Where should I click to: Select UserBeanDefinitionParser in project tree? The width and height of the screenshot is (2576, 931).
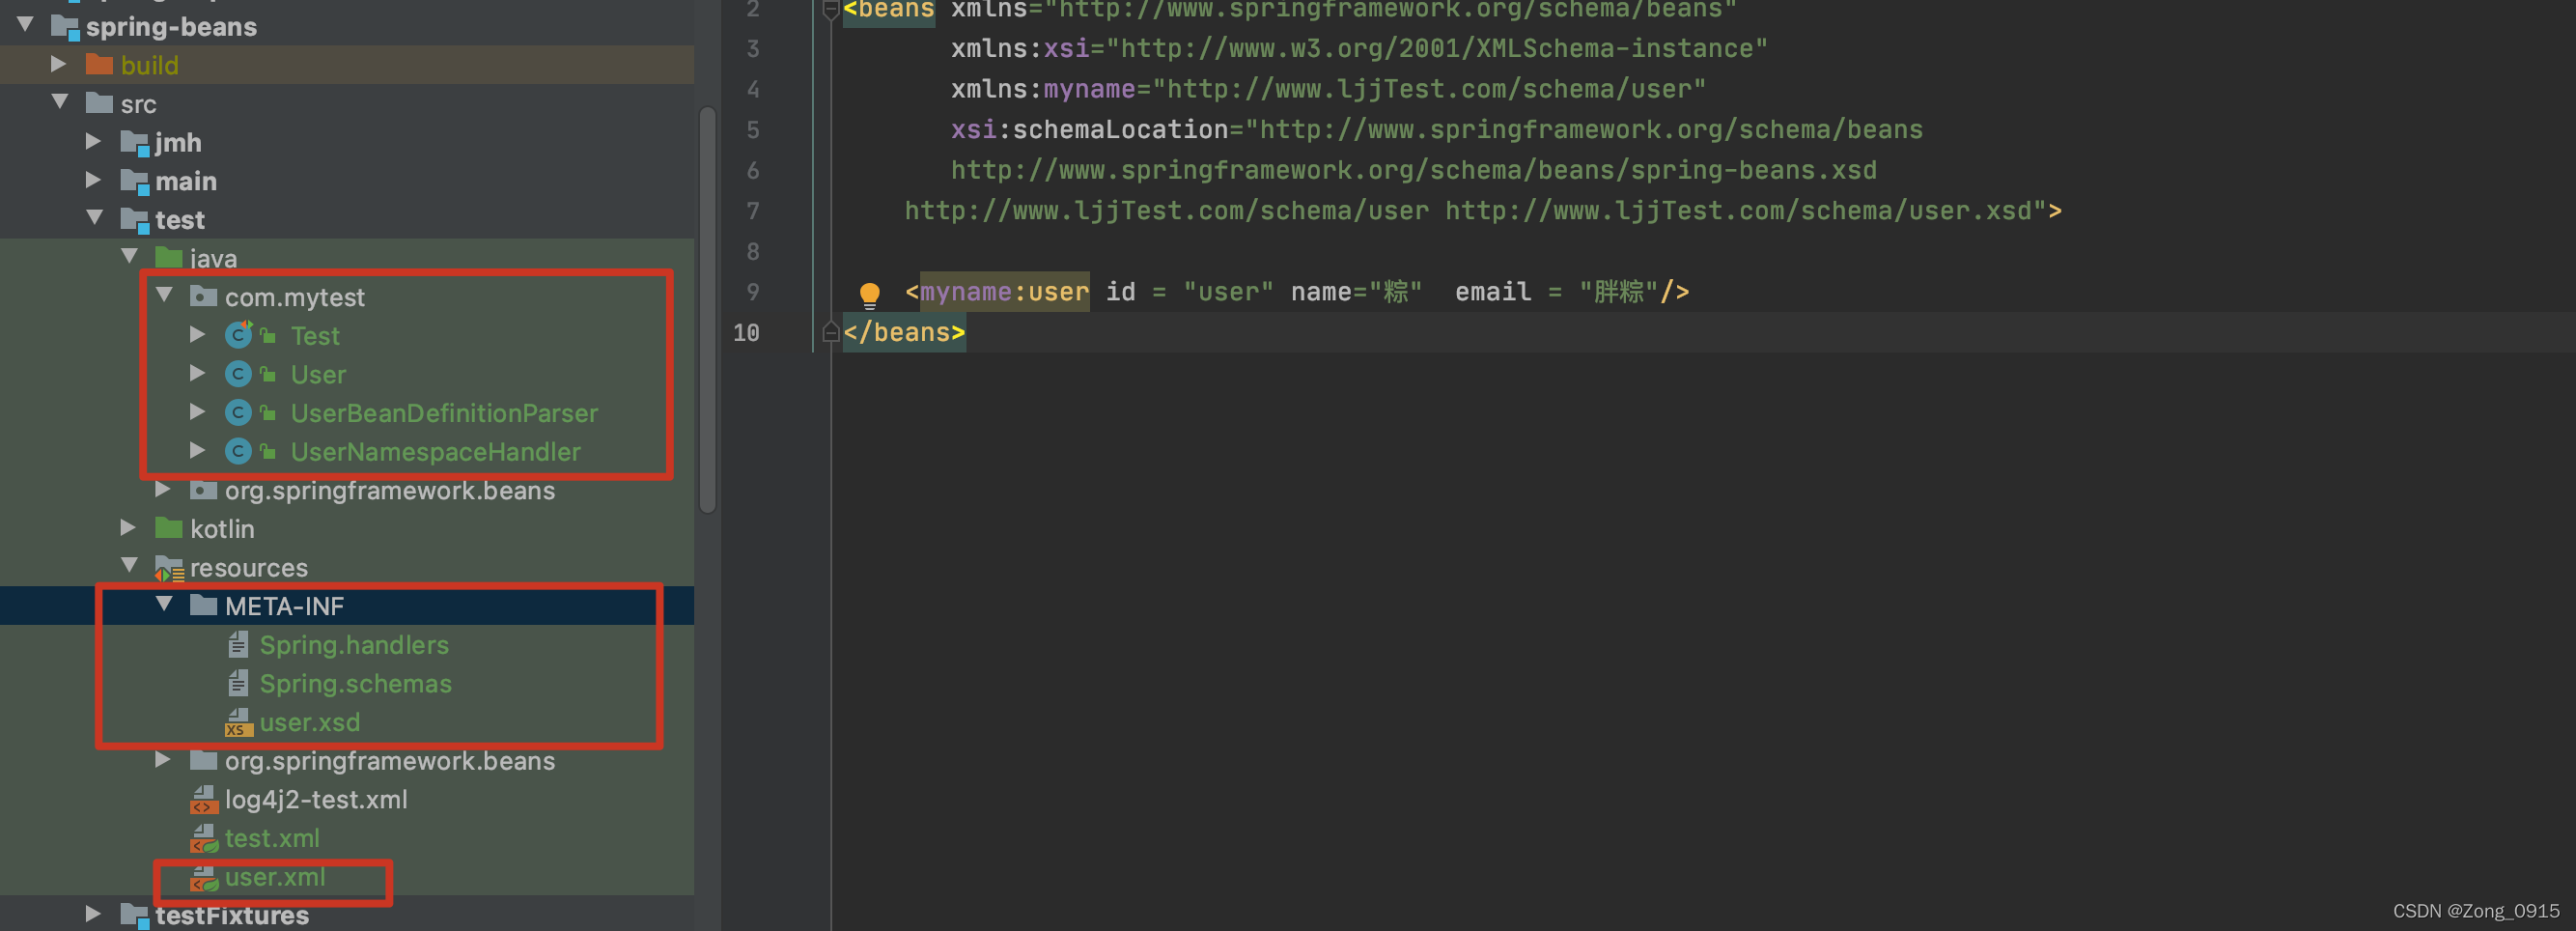coord(444,413)
